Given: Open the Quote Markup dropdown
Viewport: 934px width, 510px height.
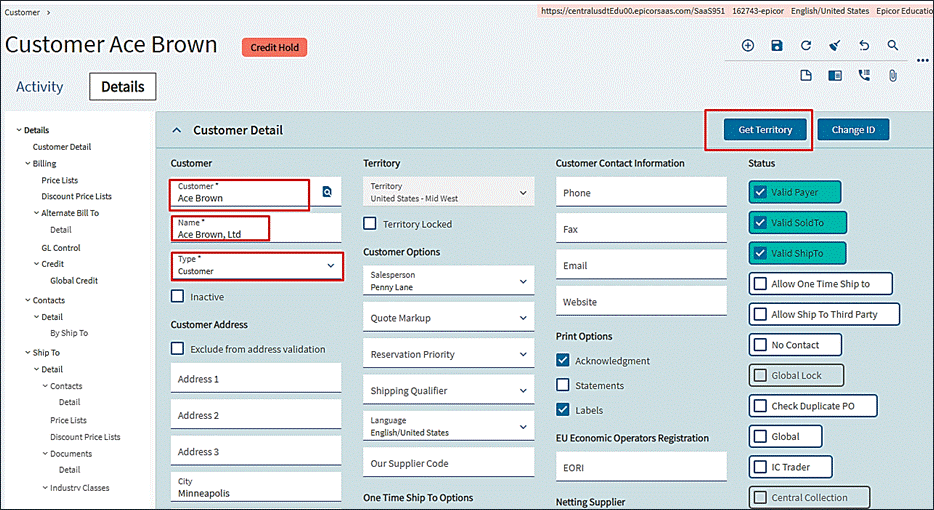Looking at the screenshot, I should 523,318.
